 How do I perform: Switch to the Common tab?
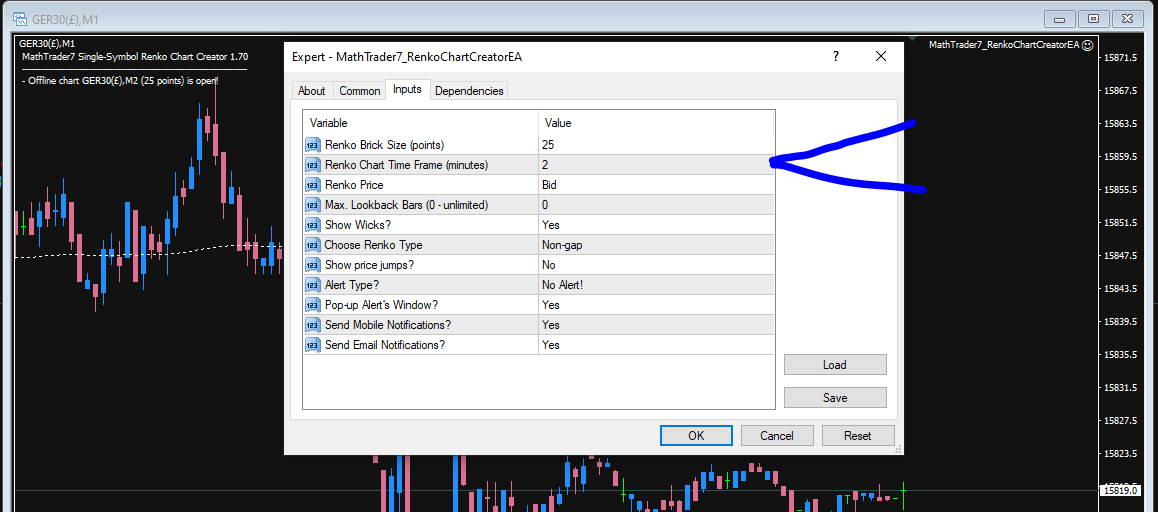pyautogui.click(x=360, y=91)
